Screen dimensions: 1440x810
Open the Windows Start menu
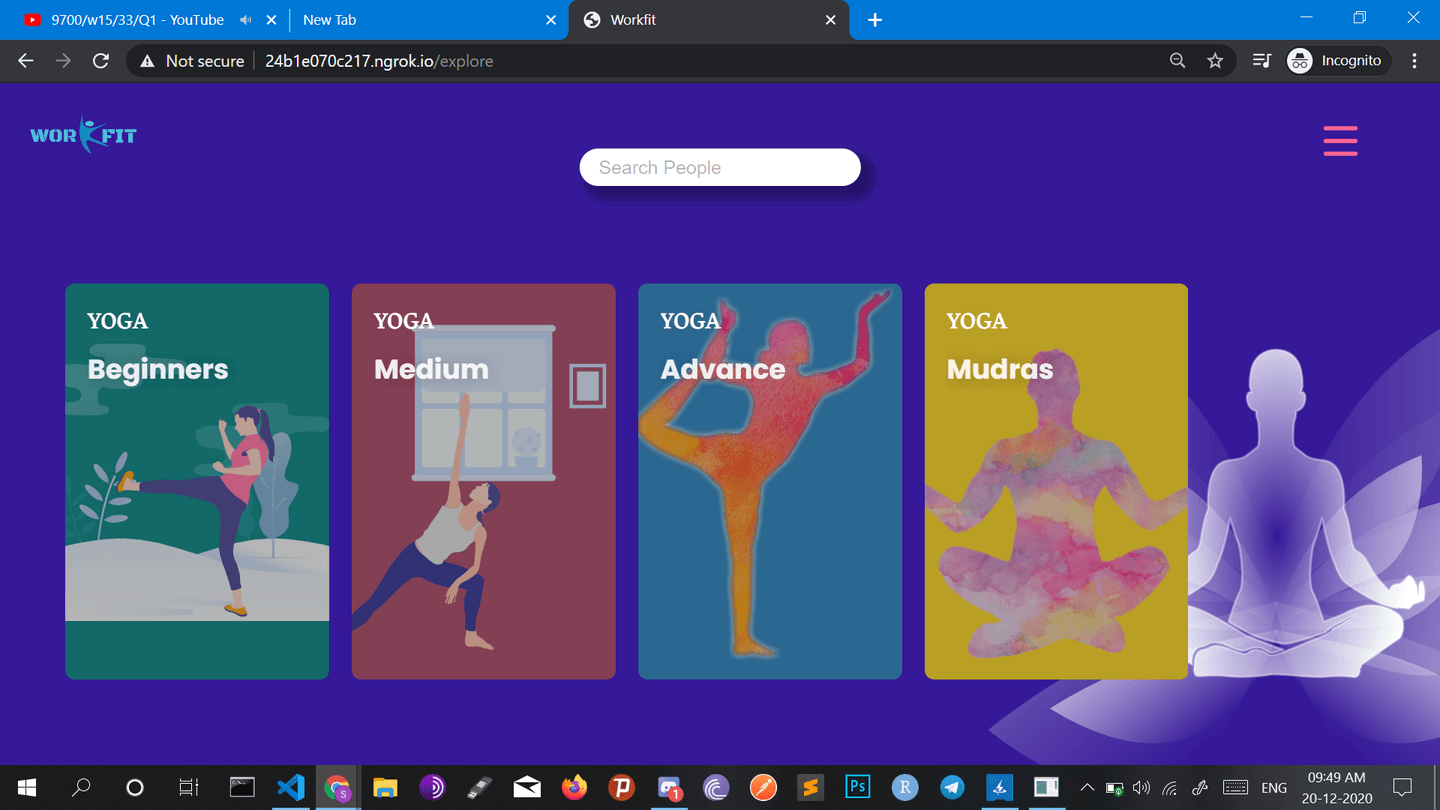click(27, 787)
